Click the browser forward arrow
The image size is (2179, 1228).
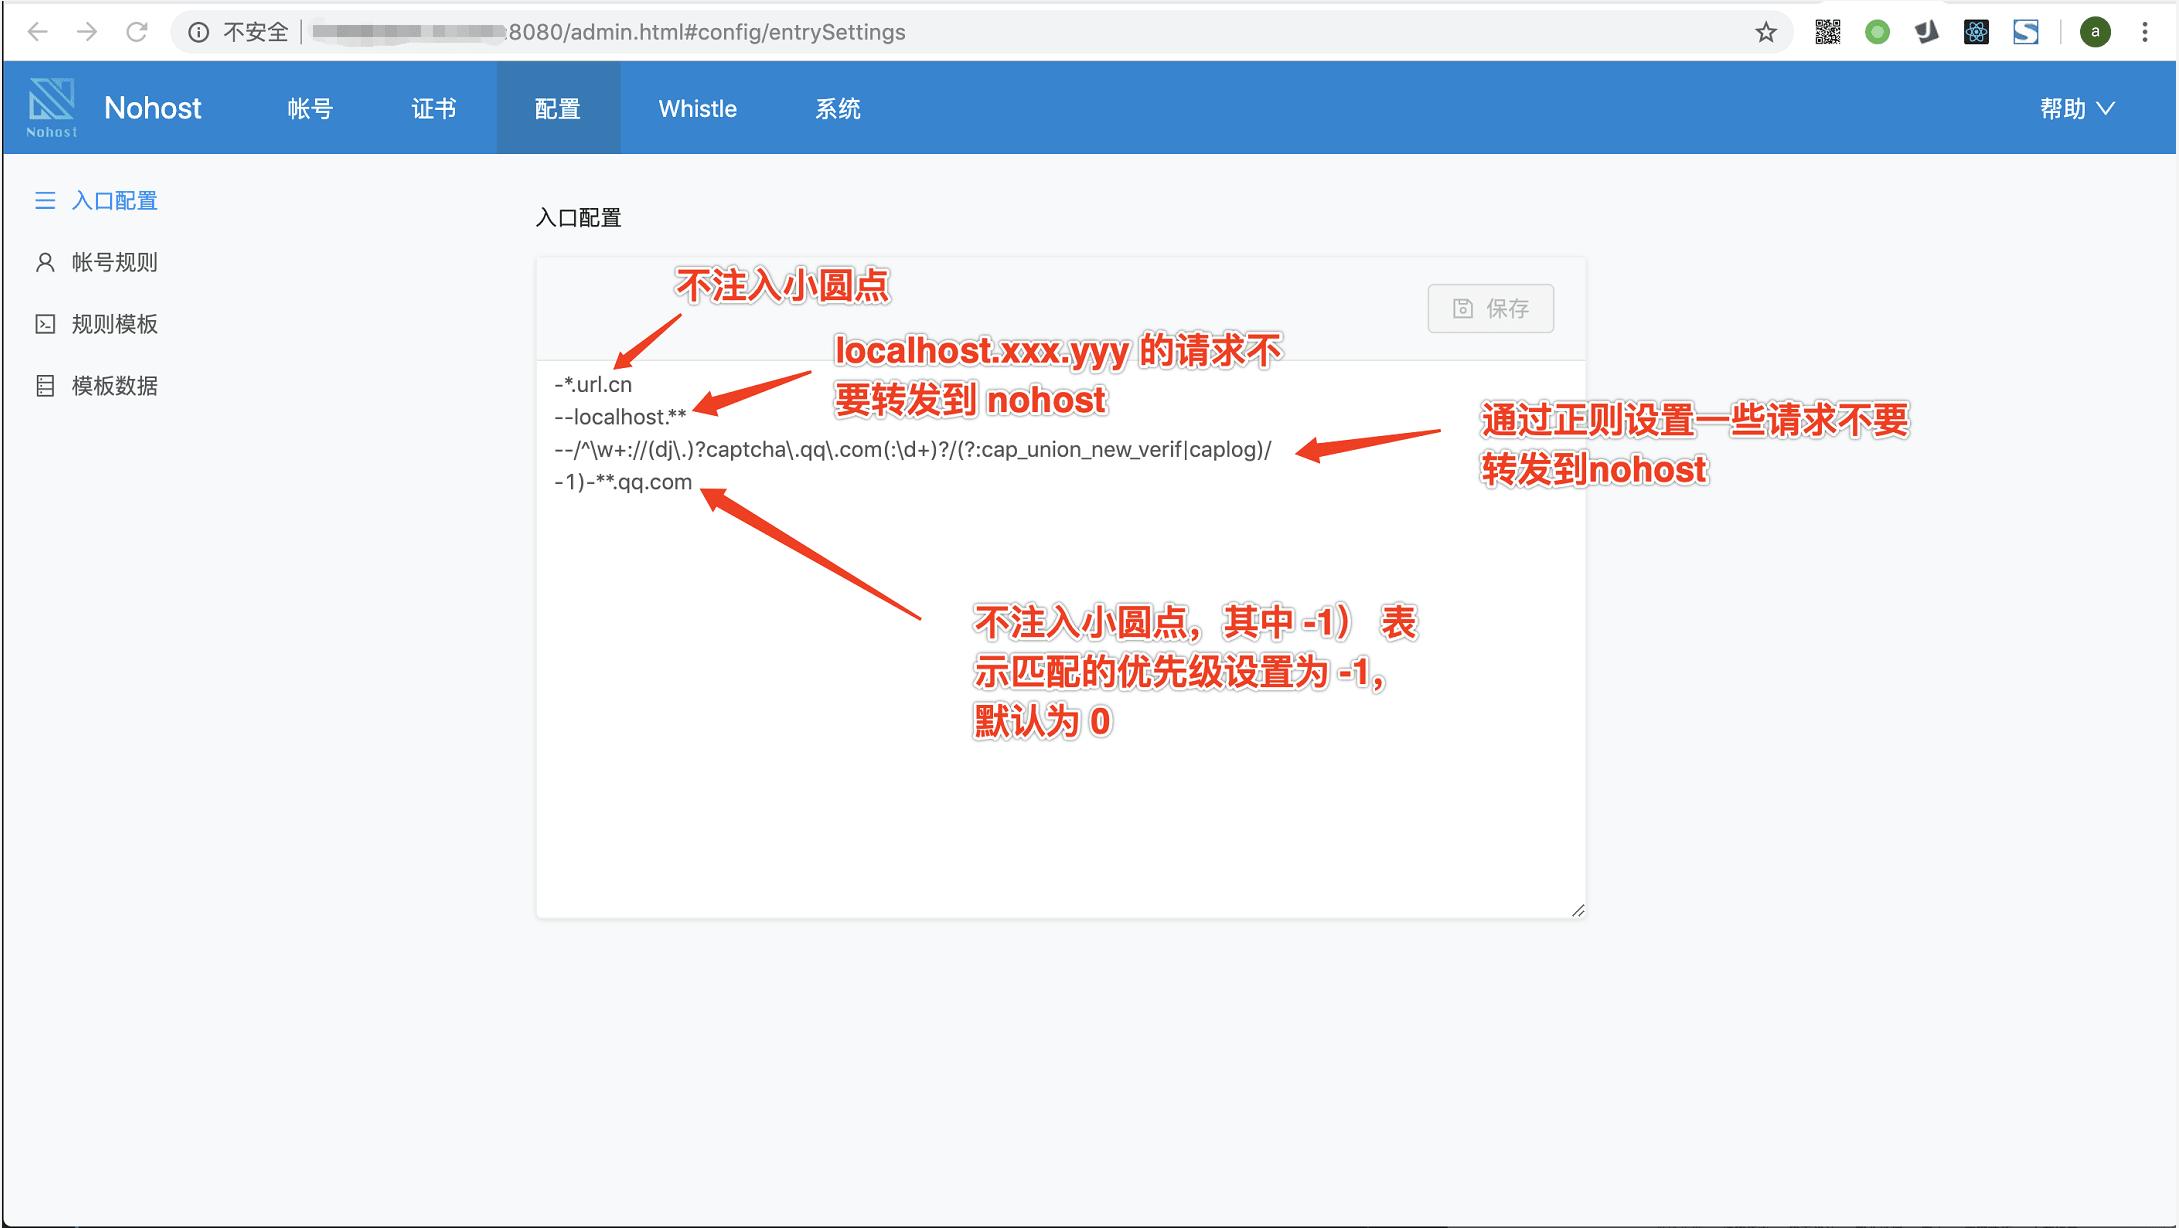coord(87,32)
